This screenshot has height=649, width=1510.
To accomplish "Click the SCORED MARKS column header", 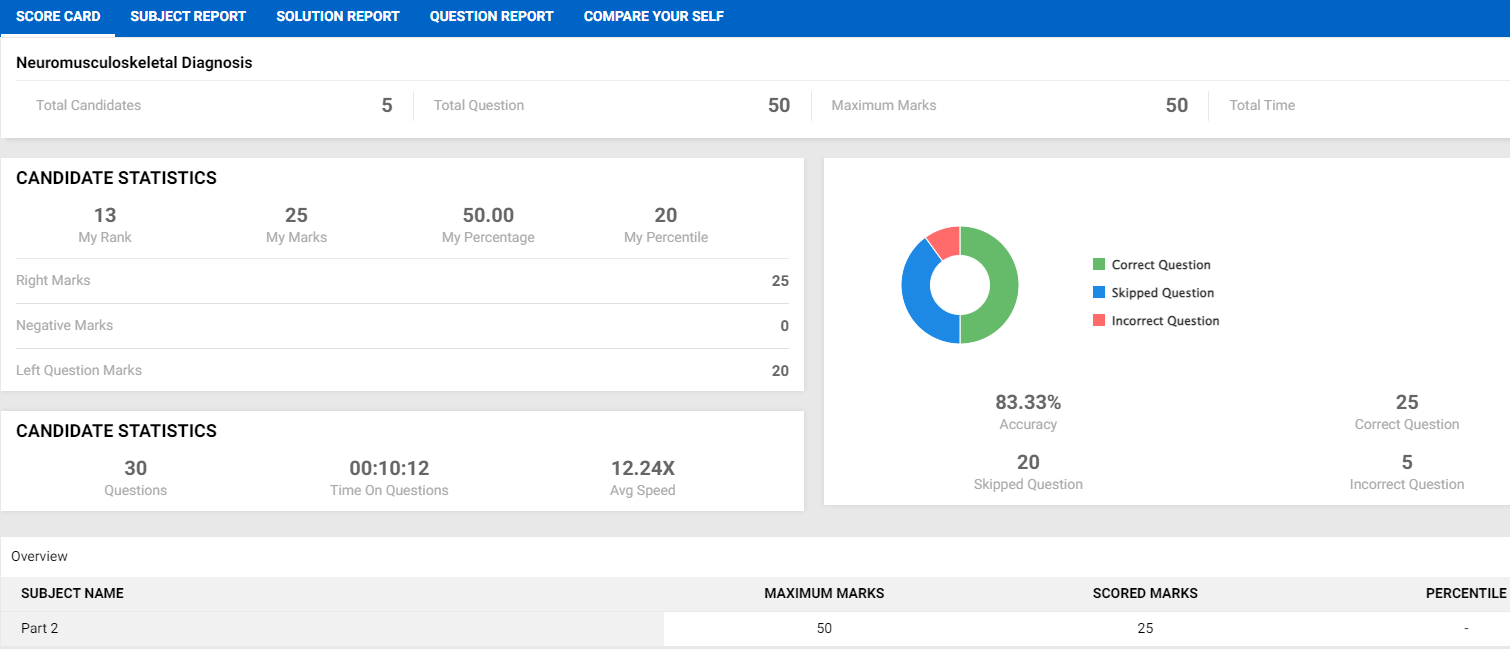I will pos(1145,593).
